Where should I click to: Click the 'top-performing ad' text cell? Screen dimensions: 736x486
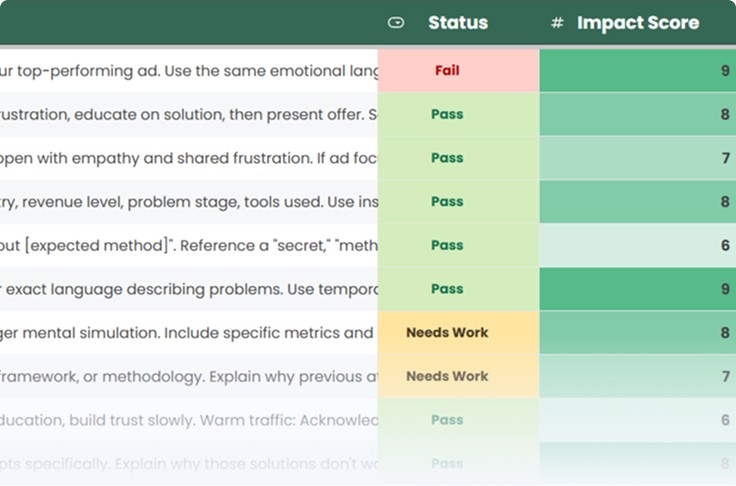[x=188, y=71]
